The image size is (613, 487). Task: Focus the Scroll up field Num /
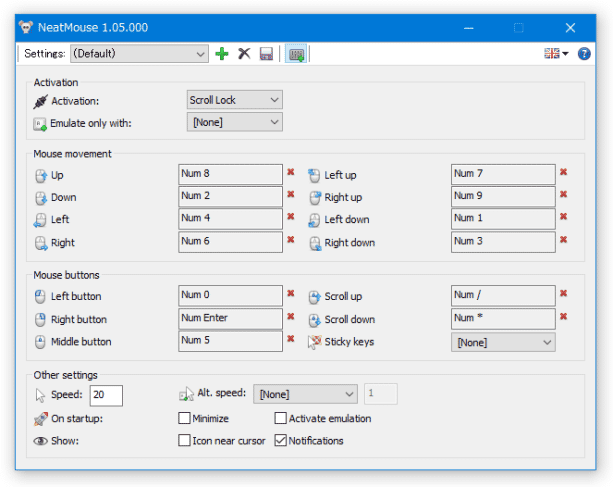tap(503, 295)
